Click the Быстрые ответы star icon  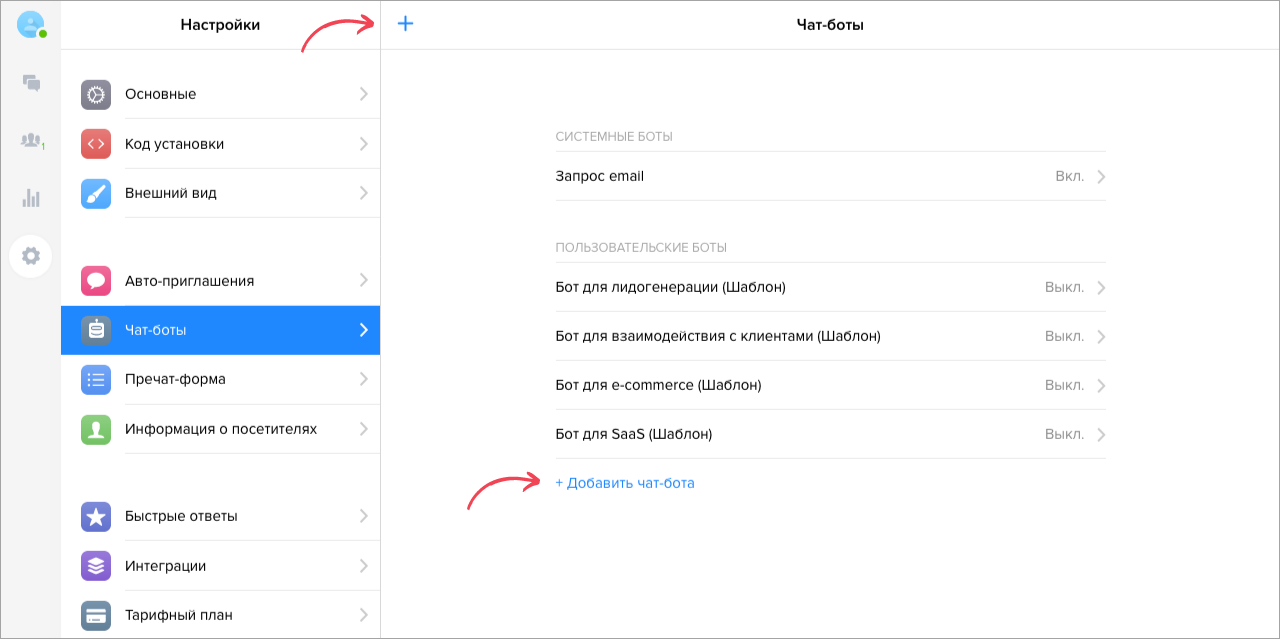coord(96,517)
